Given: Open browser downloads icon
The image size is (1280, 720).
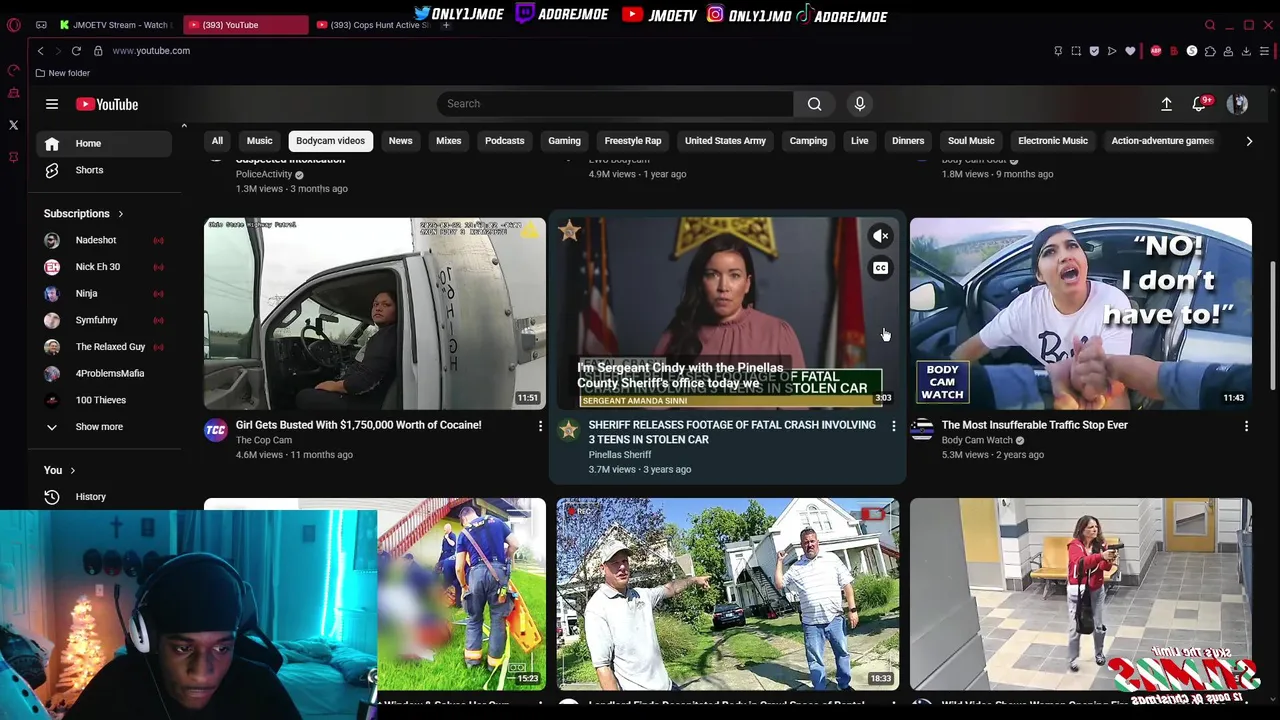Looking at the screenshot, I should 1246,51.
